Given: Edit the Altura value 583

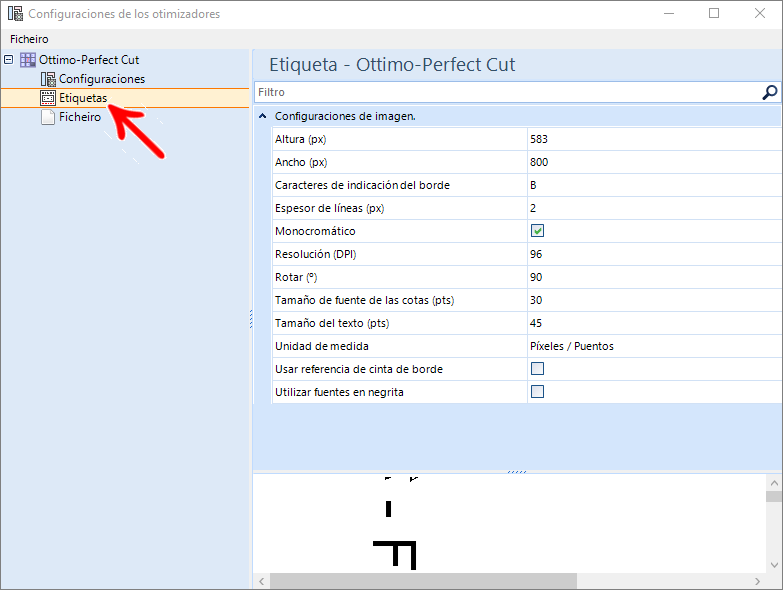Looking at the screenshot, I should coord(655,139).
